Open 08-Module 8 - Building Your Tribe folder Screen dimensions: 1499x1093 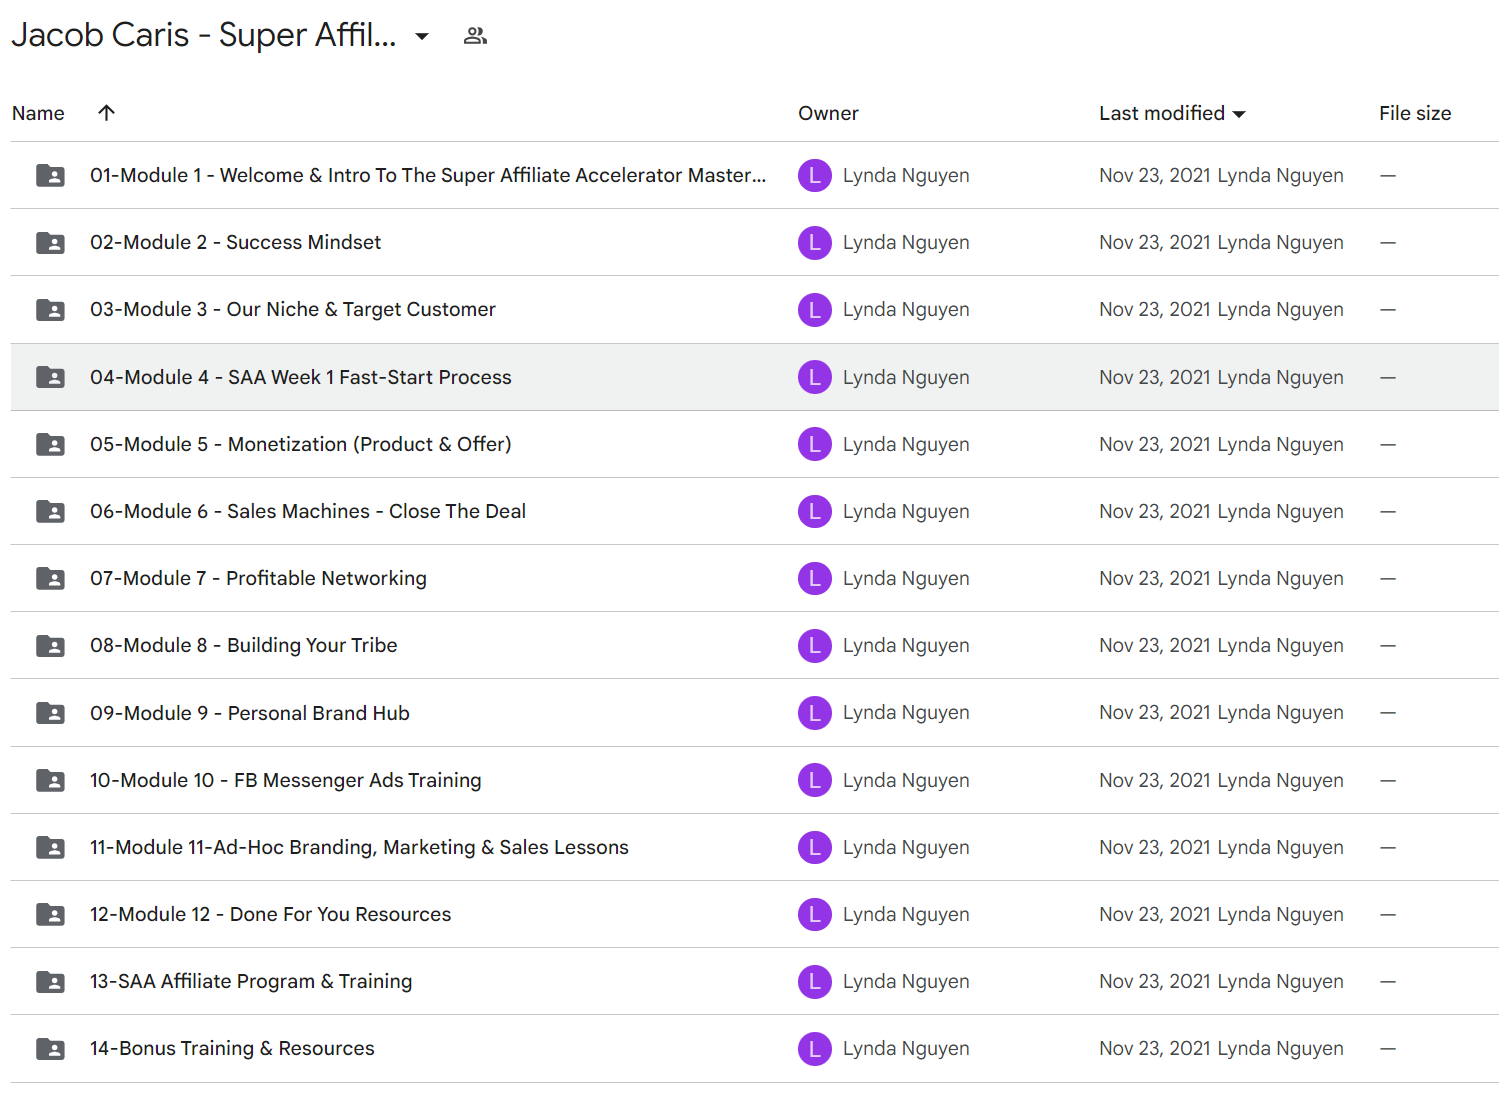(x=244, y=645)
